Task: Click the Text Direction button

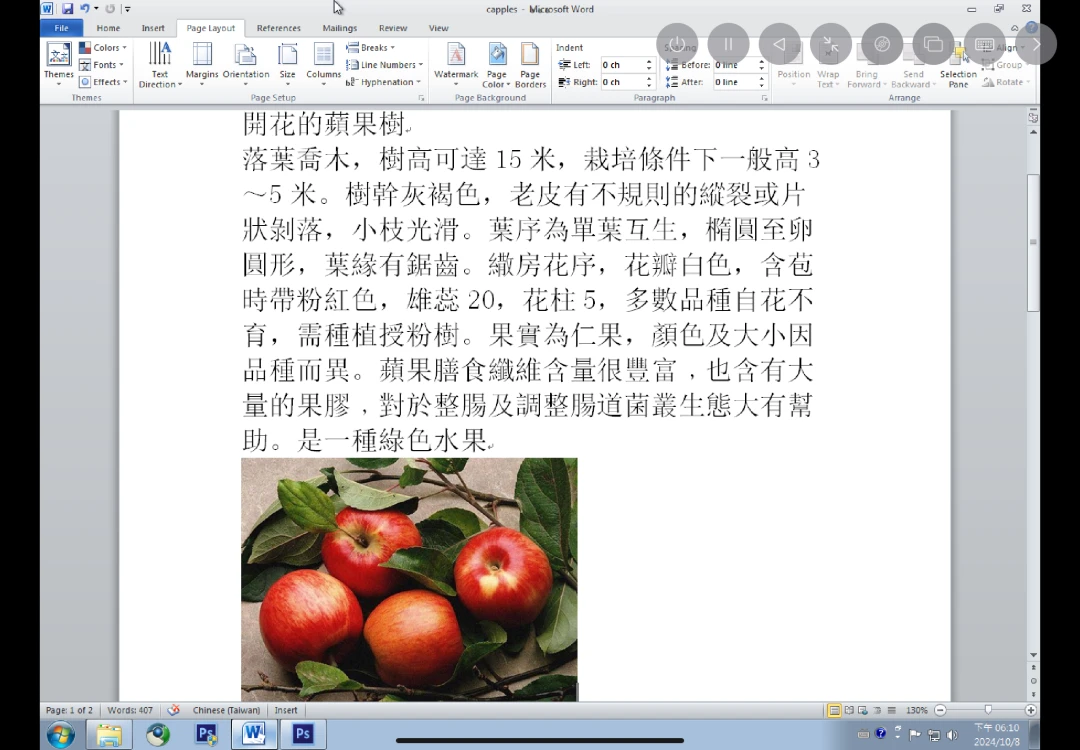Action: tap(160, 64)
